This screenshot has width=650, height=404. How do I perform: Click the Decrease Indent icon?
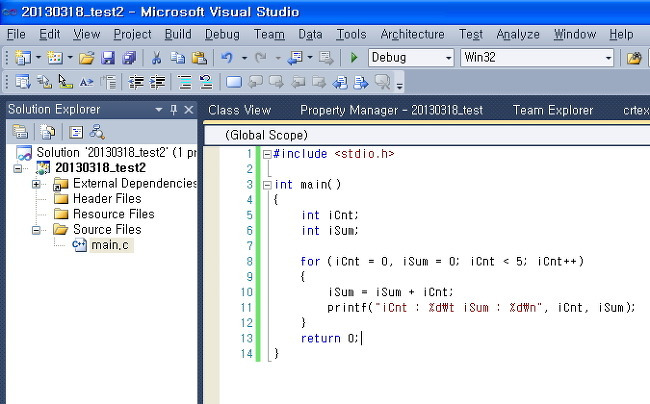(x=136, y=82)
